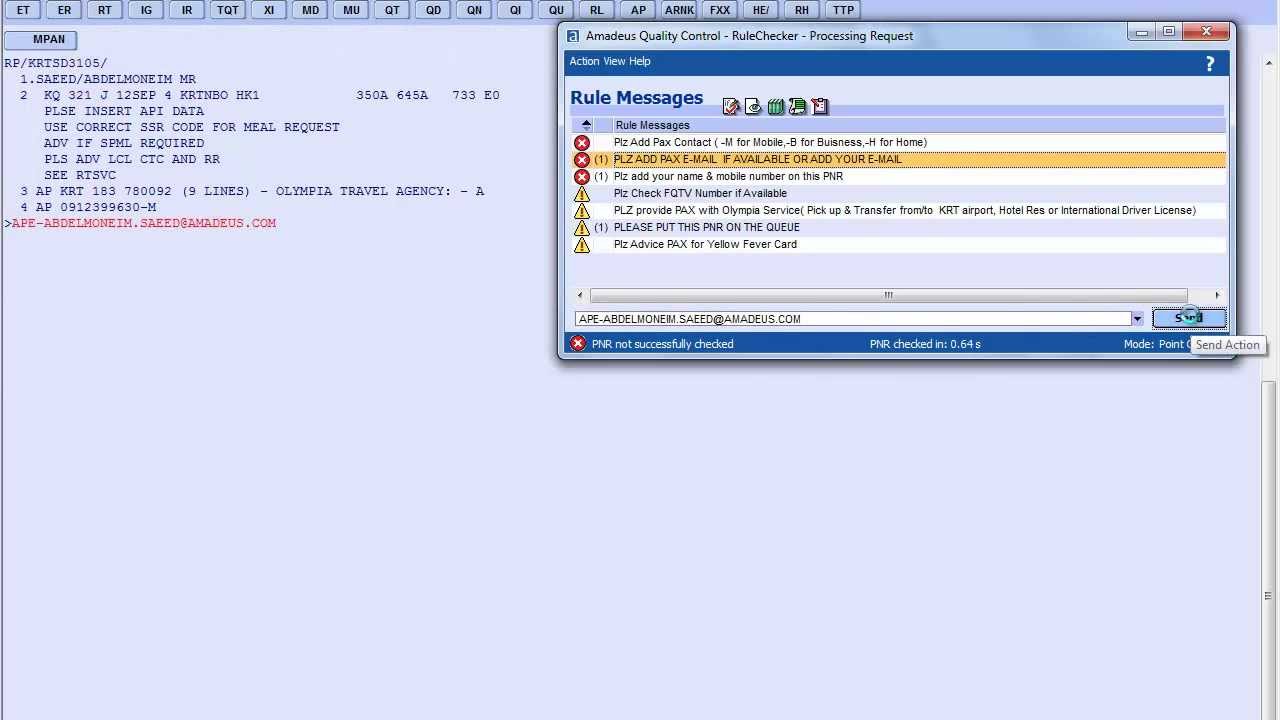
Task: Click the HE/ quick command button
Action: point(761,10)
